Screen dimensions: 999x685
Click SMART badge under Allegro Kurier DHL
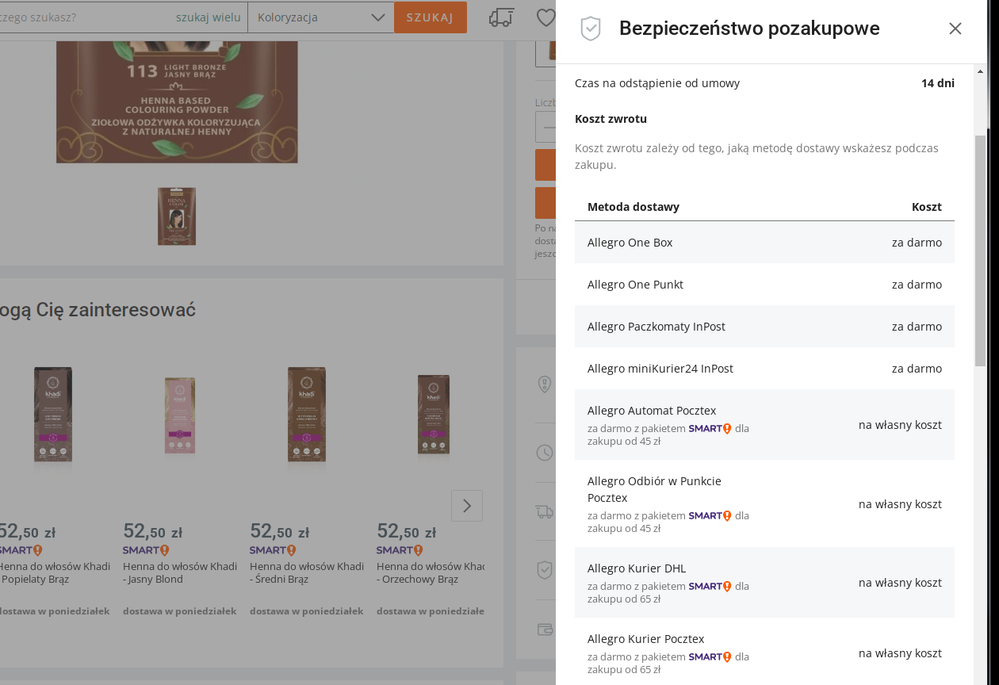[x=710, y=587]
